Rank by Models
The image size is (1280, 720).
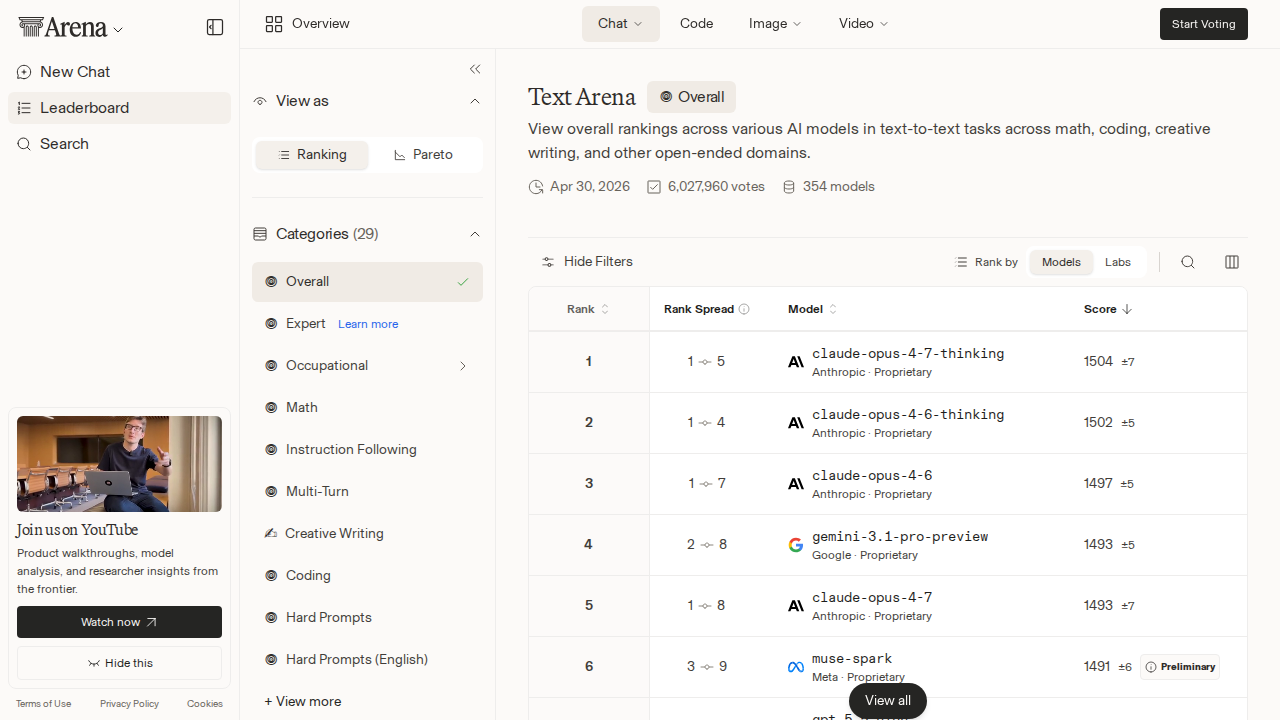pyautogui.click(x=1061, y=262)
